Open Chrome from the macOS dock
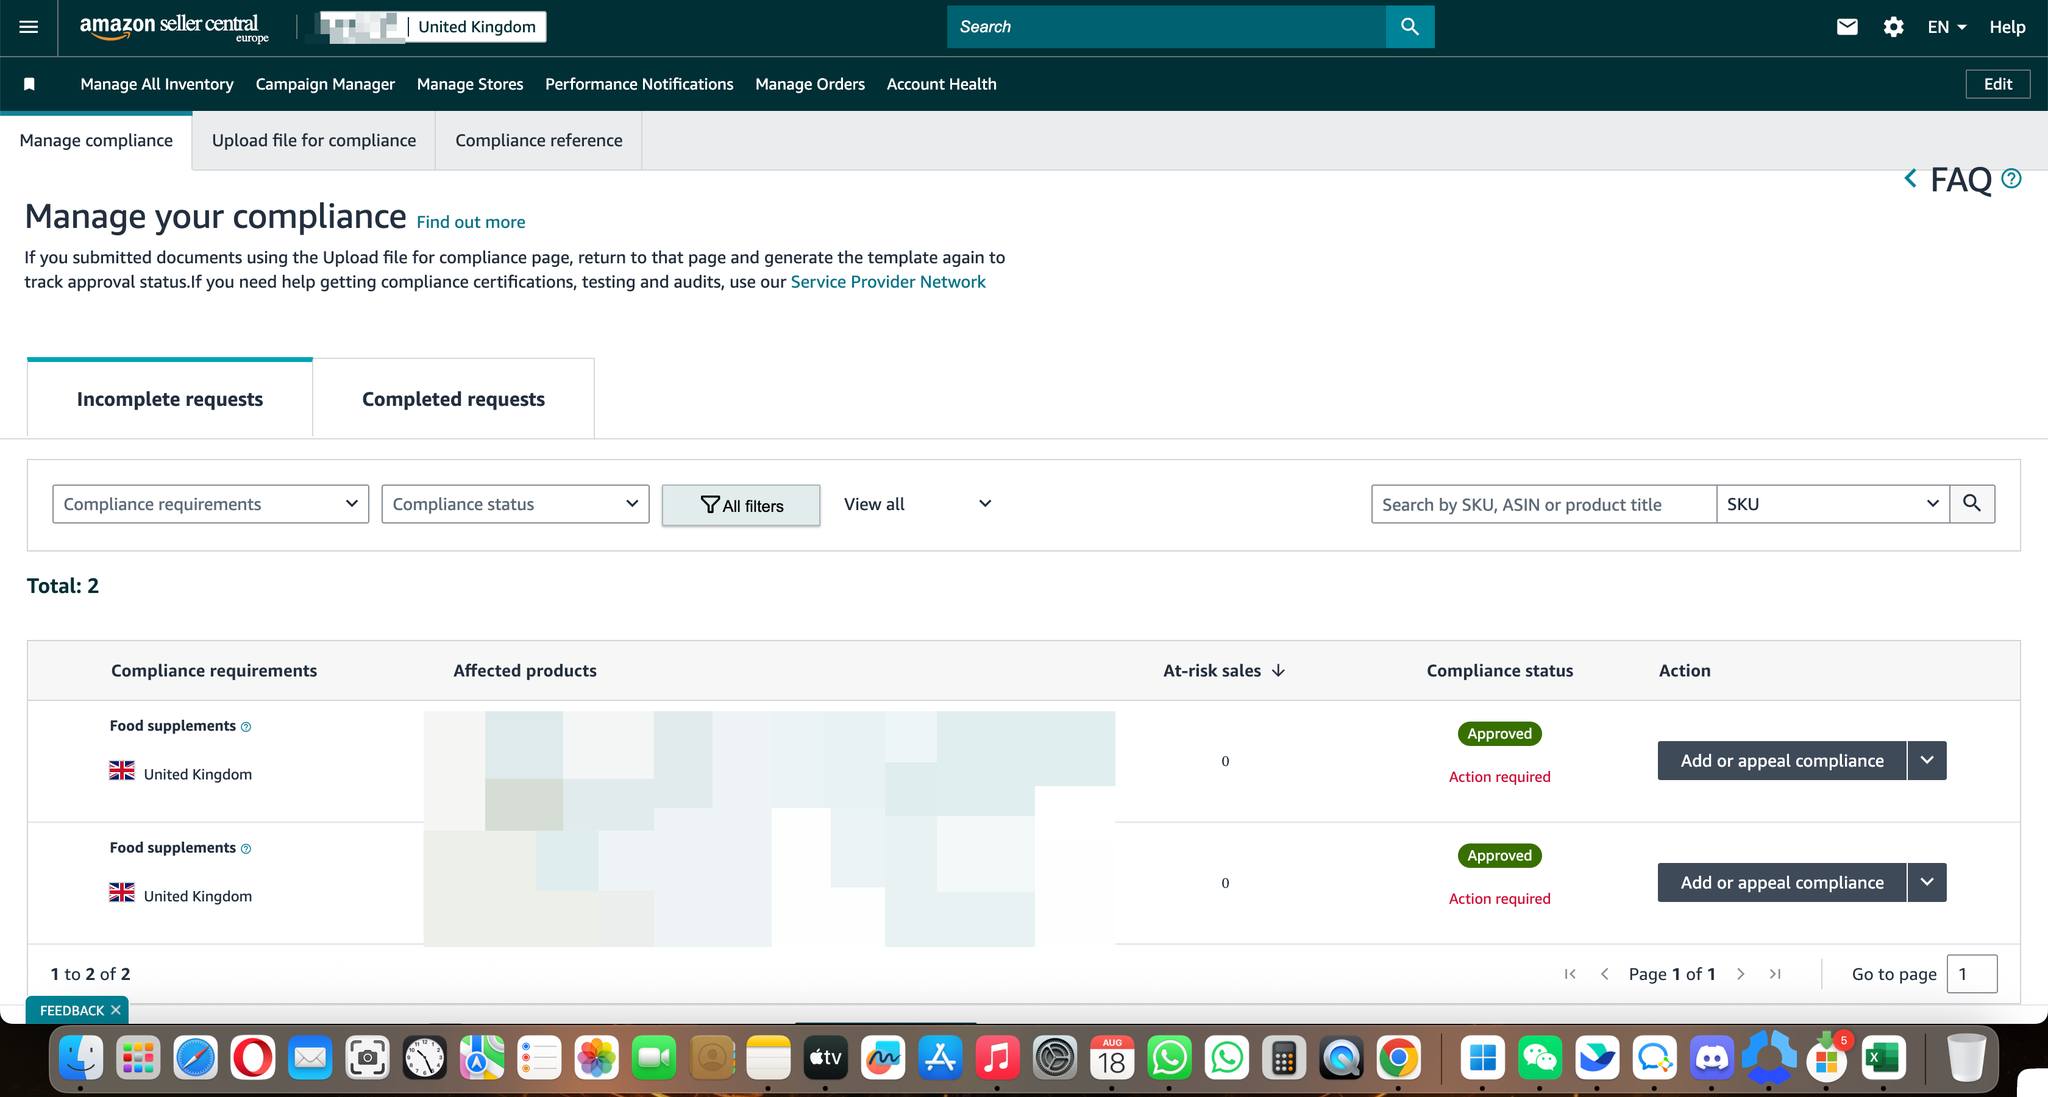 click(1398, 1058)
